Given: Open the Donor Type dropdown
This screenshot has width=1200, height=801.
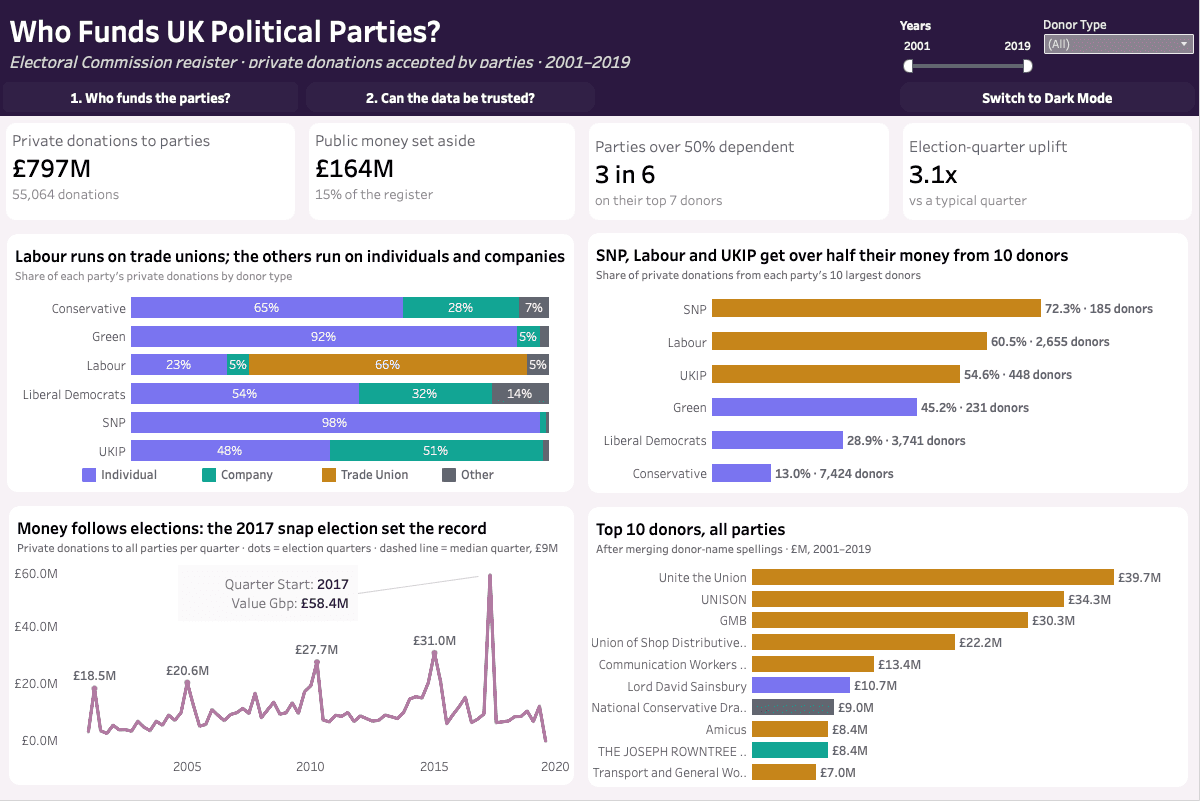Looking at the screenshot, I should pyautogui.click(x=1118, y=44).
